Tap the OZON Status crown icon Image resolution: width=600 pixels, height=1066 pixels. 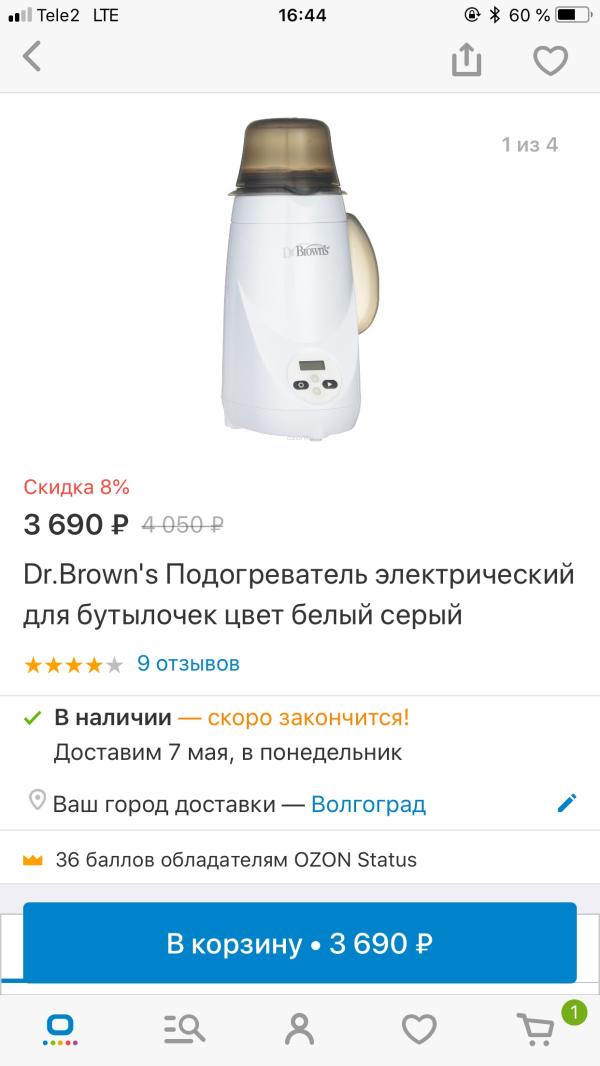pyautogui.click(x=33, y=860)
